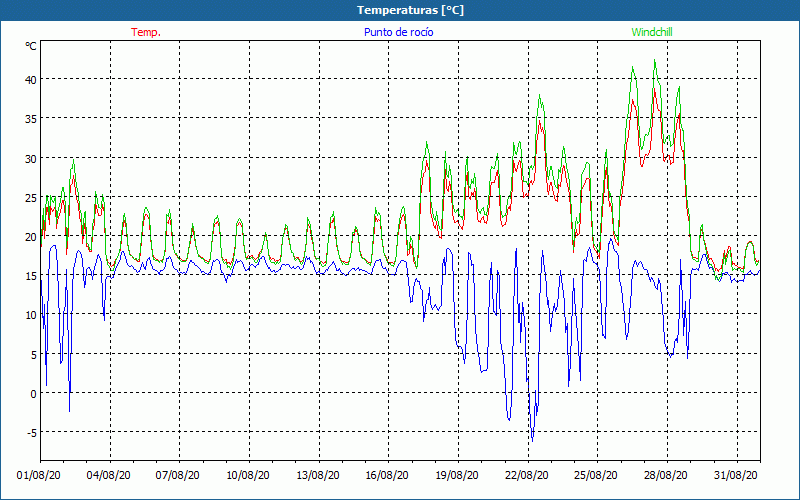800x500 pixels.
Task: Click the 0 value on the y-axis
Action: [34, 394]
